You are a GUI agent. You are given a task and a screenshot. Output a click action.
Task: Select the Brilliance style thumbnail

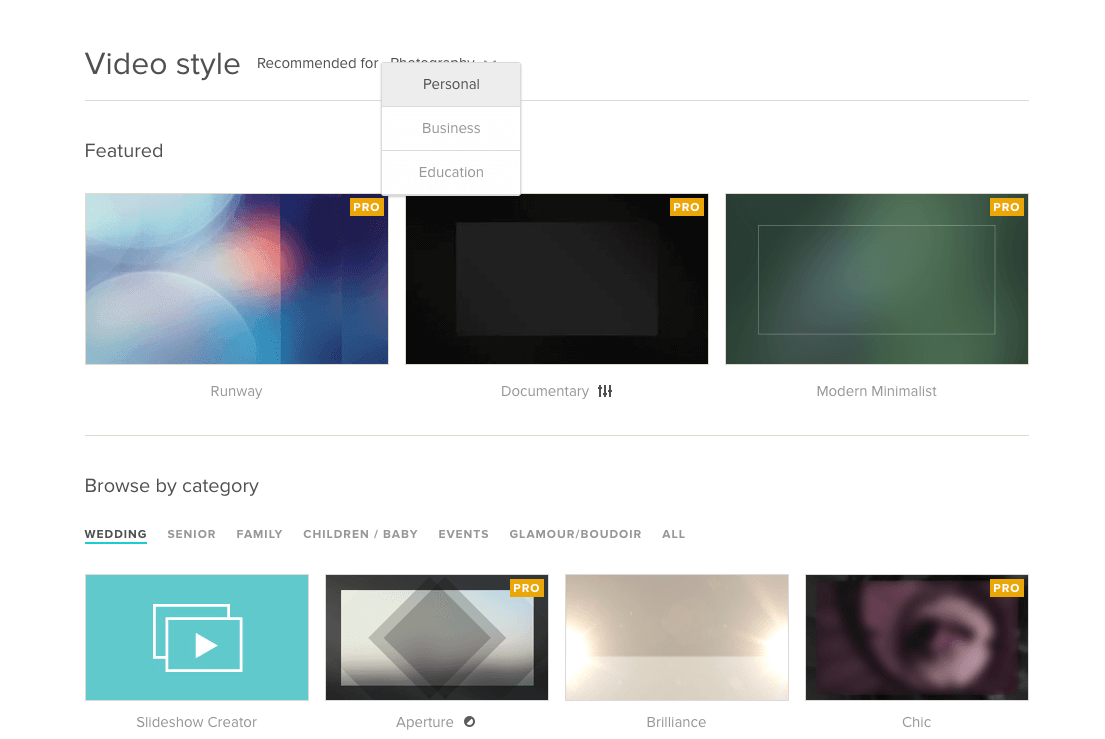pyautogui.click(x=676, y=637)
